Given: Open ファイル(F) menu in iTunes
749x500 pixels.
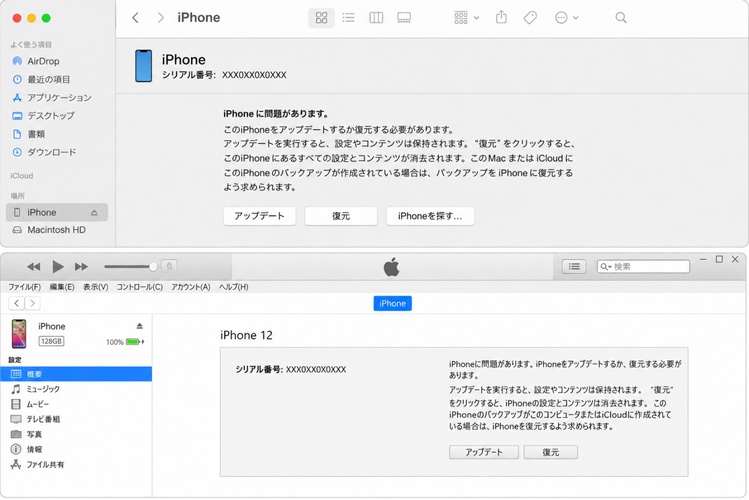Looking at the screenshot, I should coord(24,287).
